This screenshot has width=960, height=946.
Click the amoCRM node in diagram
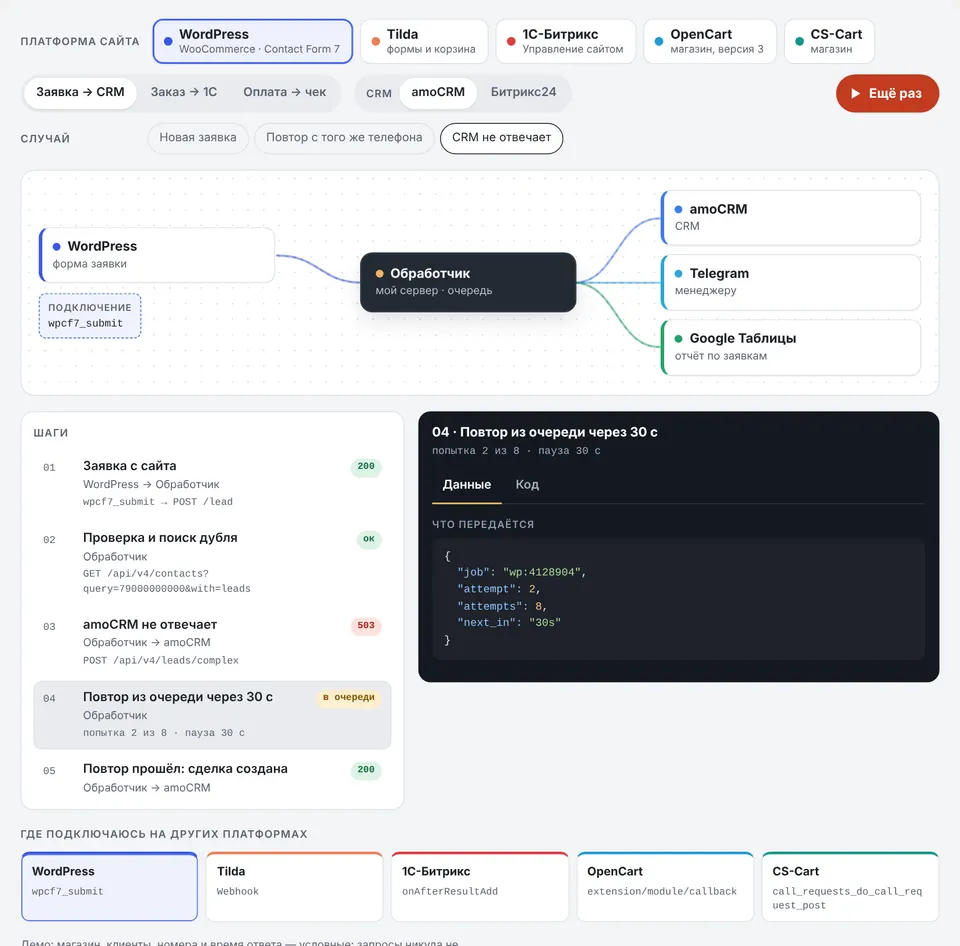(791, 217)
